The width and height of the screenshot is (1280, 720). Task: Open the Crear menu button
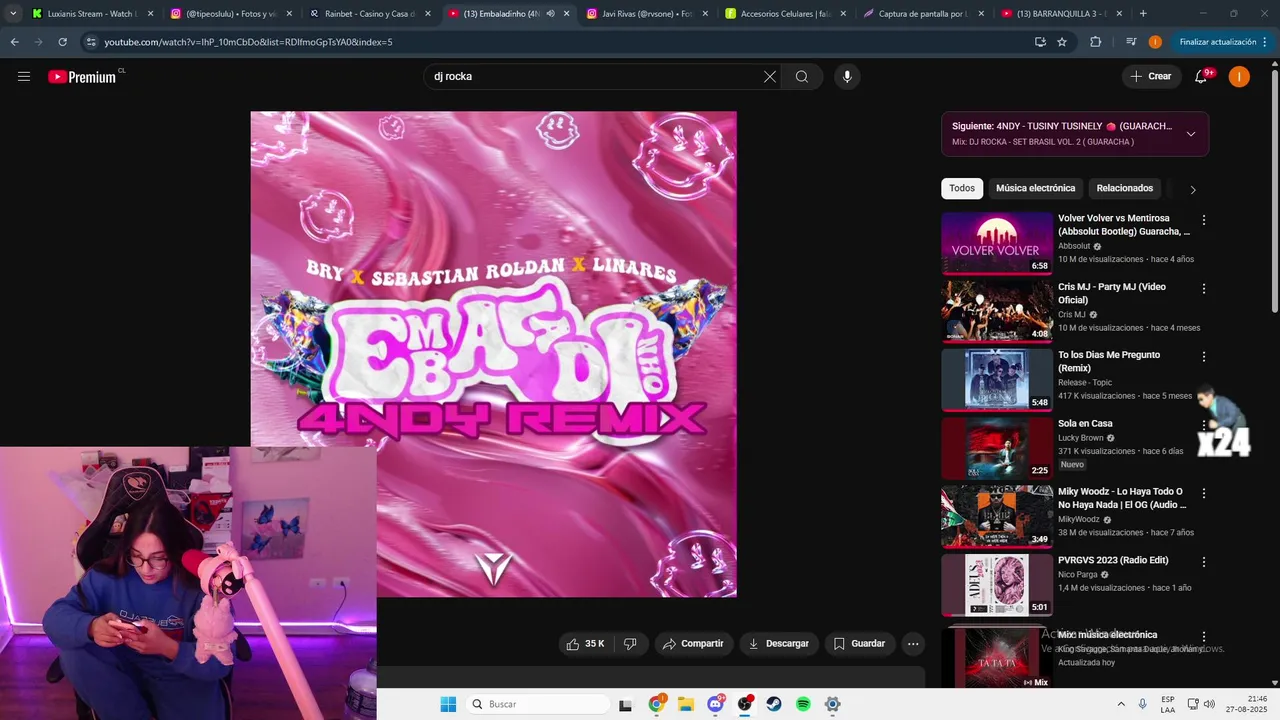[1151, 77]
